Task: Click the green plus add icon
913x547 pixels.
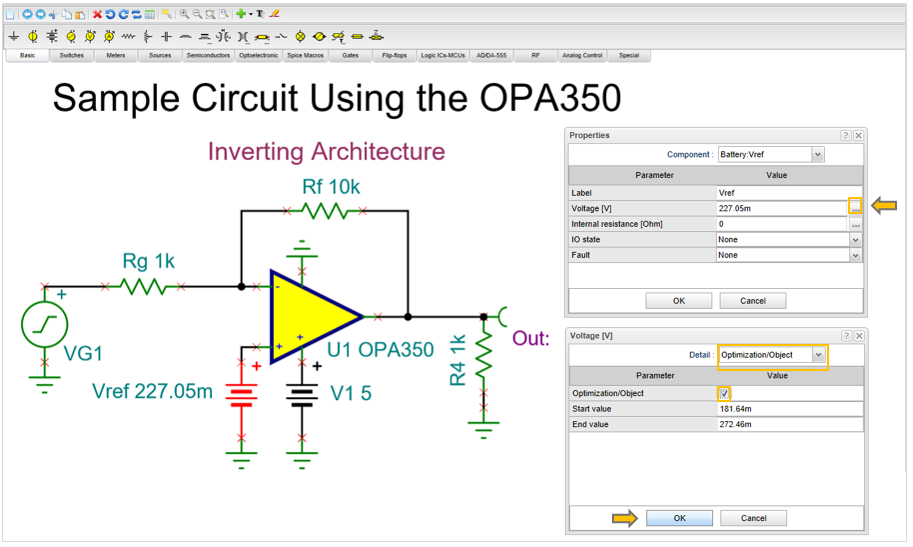Action: pyautogui.click(x=241, y=15)
